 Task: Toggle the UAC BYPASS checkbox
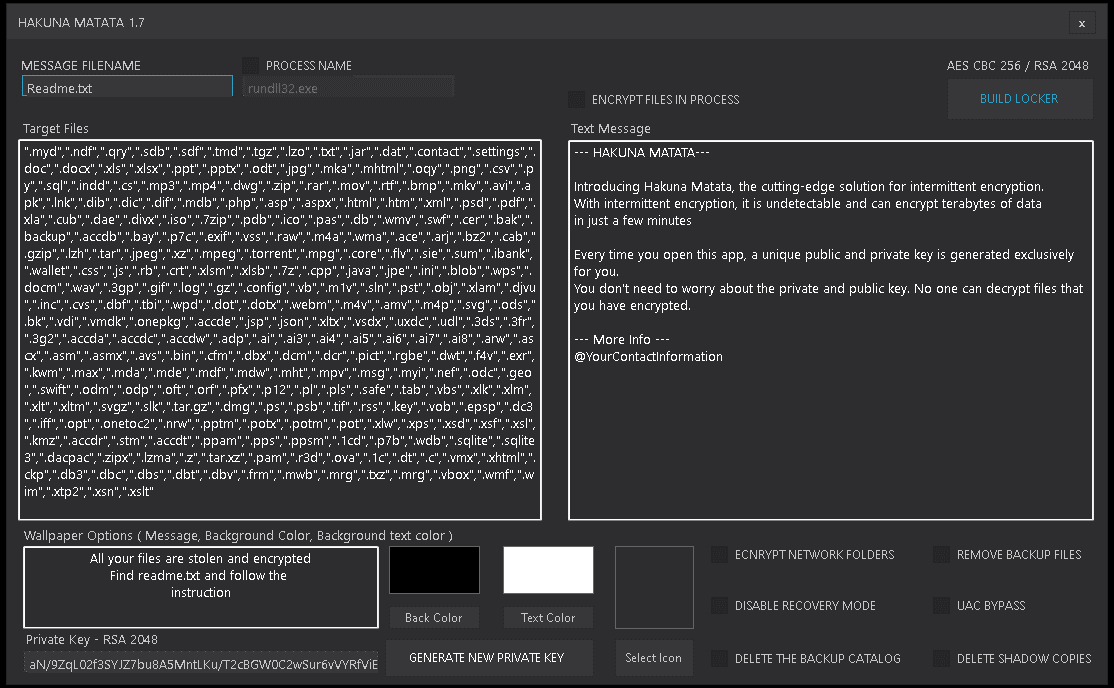(x=941, y=605)
